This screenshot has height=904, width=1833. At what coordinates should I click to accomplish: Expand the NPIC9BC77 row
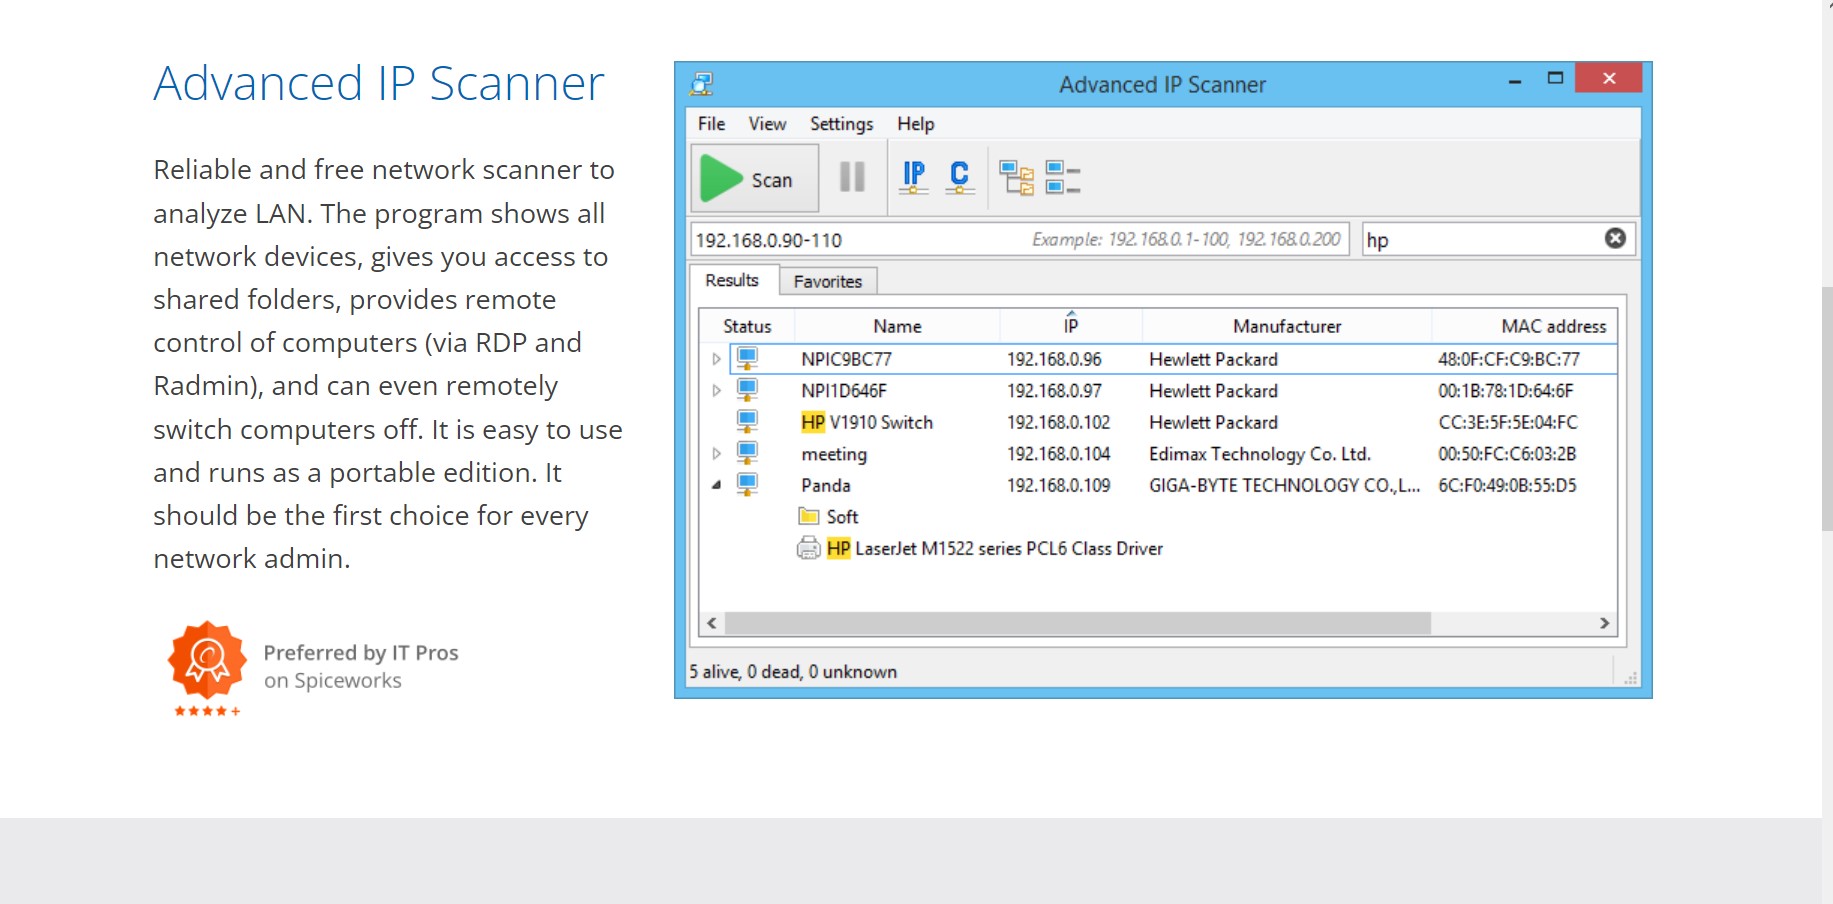(716, 359)
